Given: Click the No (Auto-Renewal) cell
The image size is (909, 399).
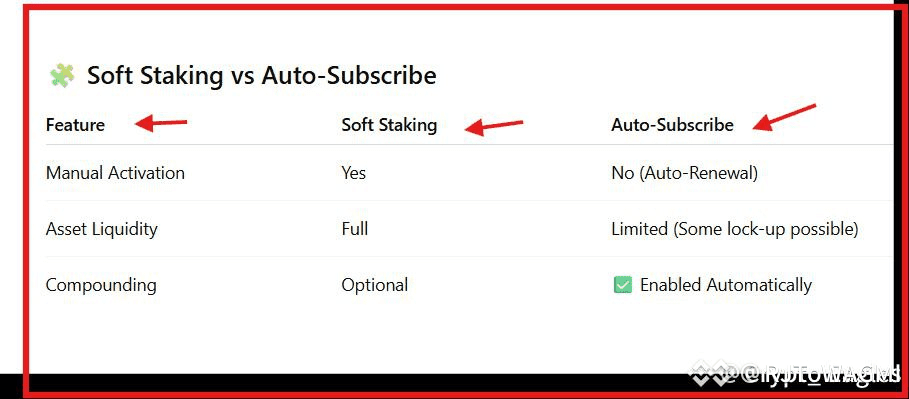Looking at the screenshot, I should tap(685, 173).
